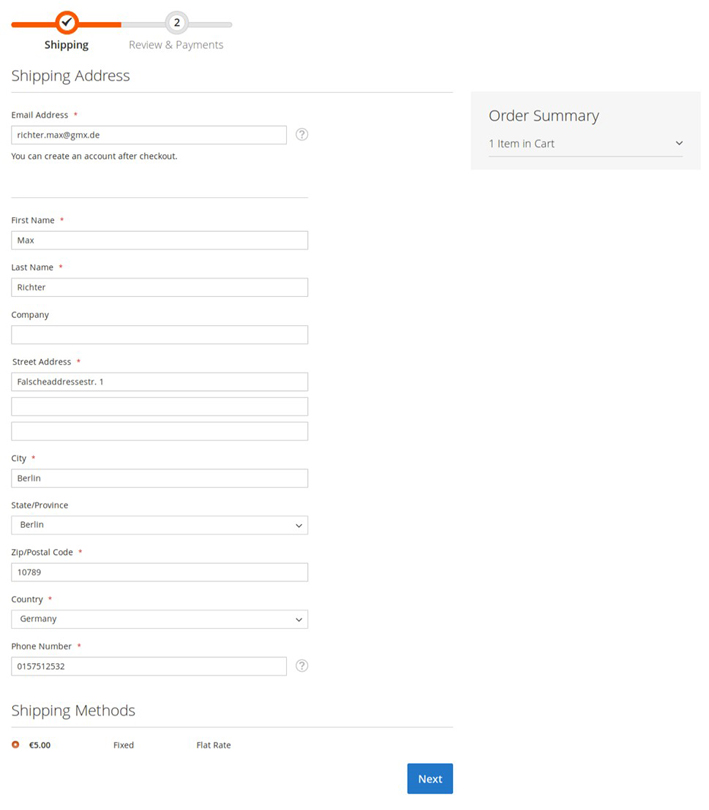This screenshot has width=709, height=810.
Task: Click the Zip/Postal Code field
Action: pos(159,572)
